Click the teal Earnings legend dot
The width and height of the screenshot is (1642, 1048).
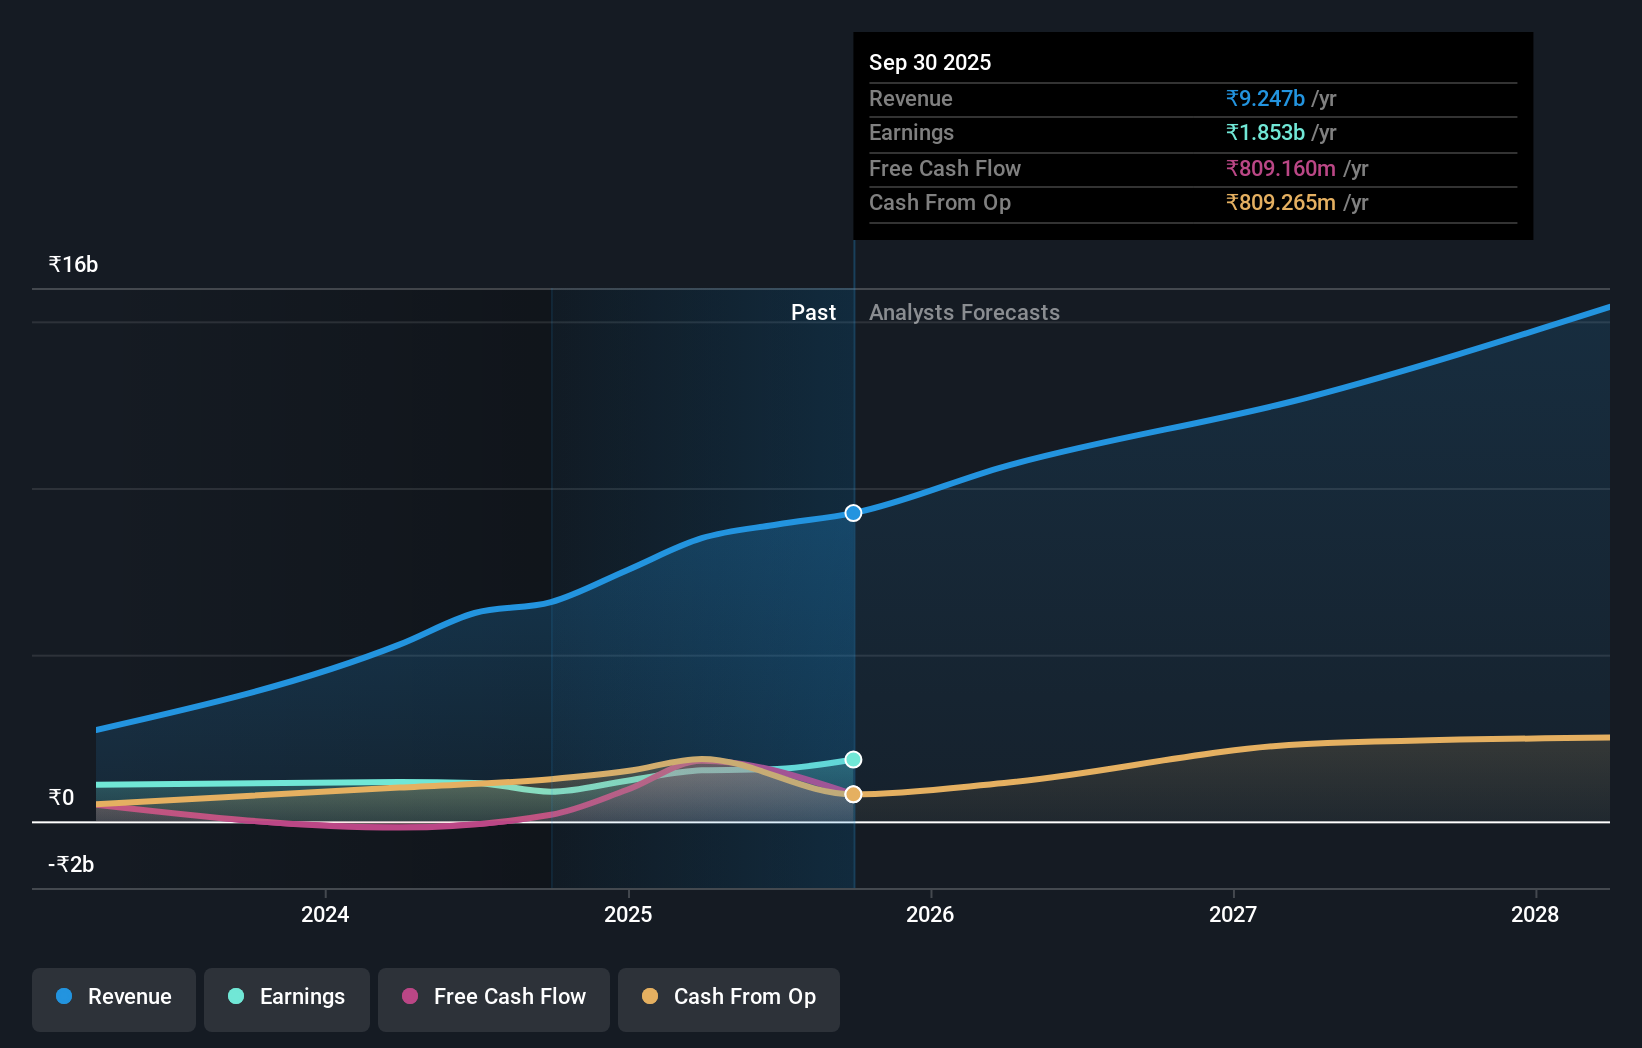pyautogui.click(x=236, y=996)
